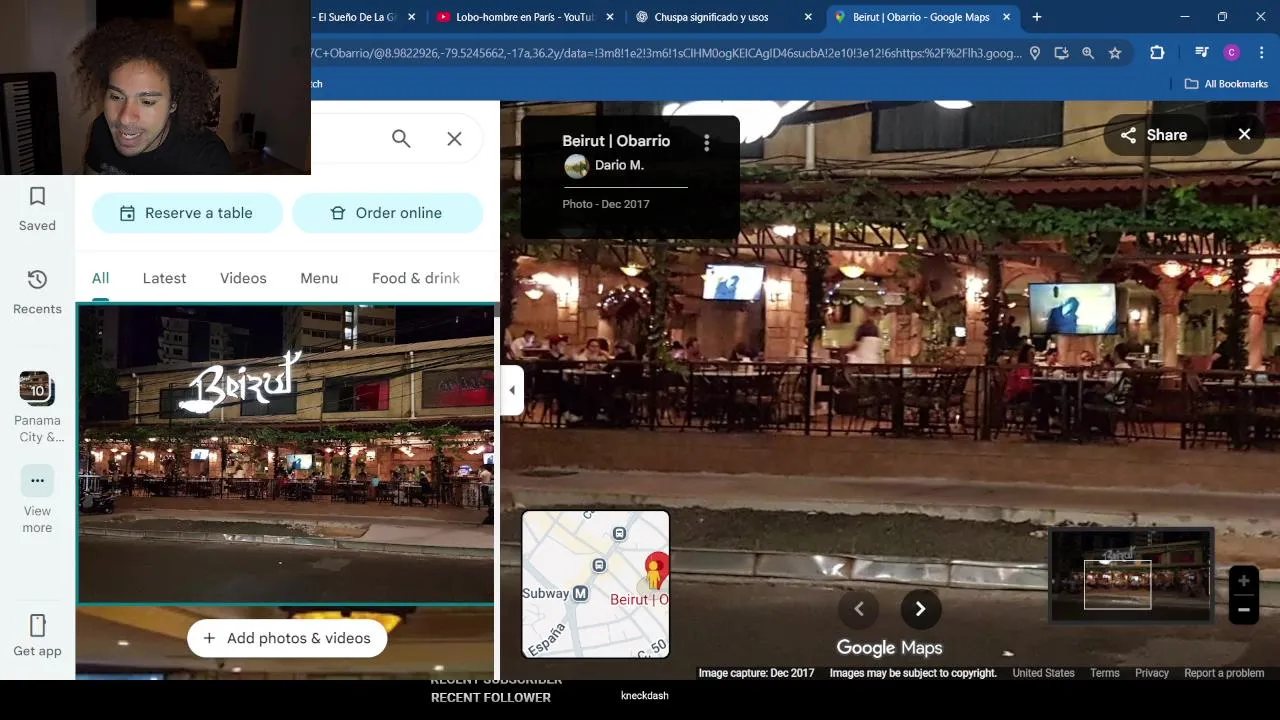Open Recents in the Maps sidebar
This screenshot has width=1280, height=720.
pyautogui.click(x=37, y=292)
